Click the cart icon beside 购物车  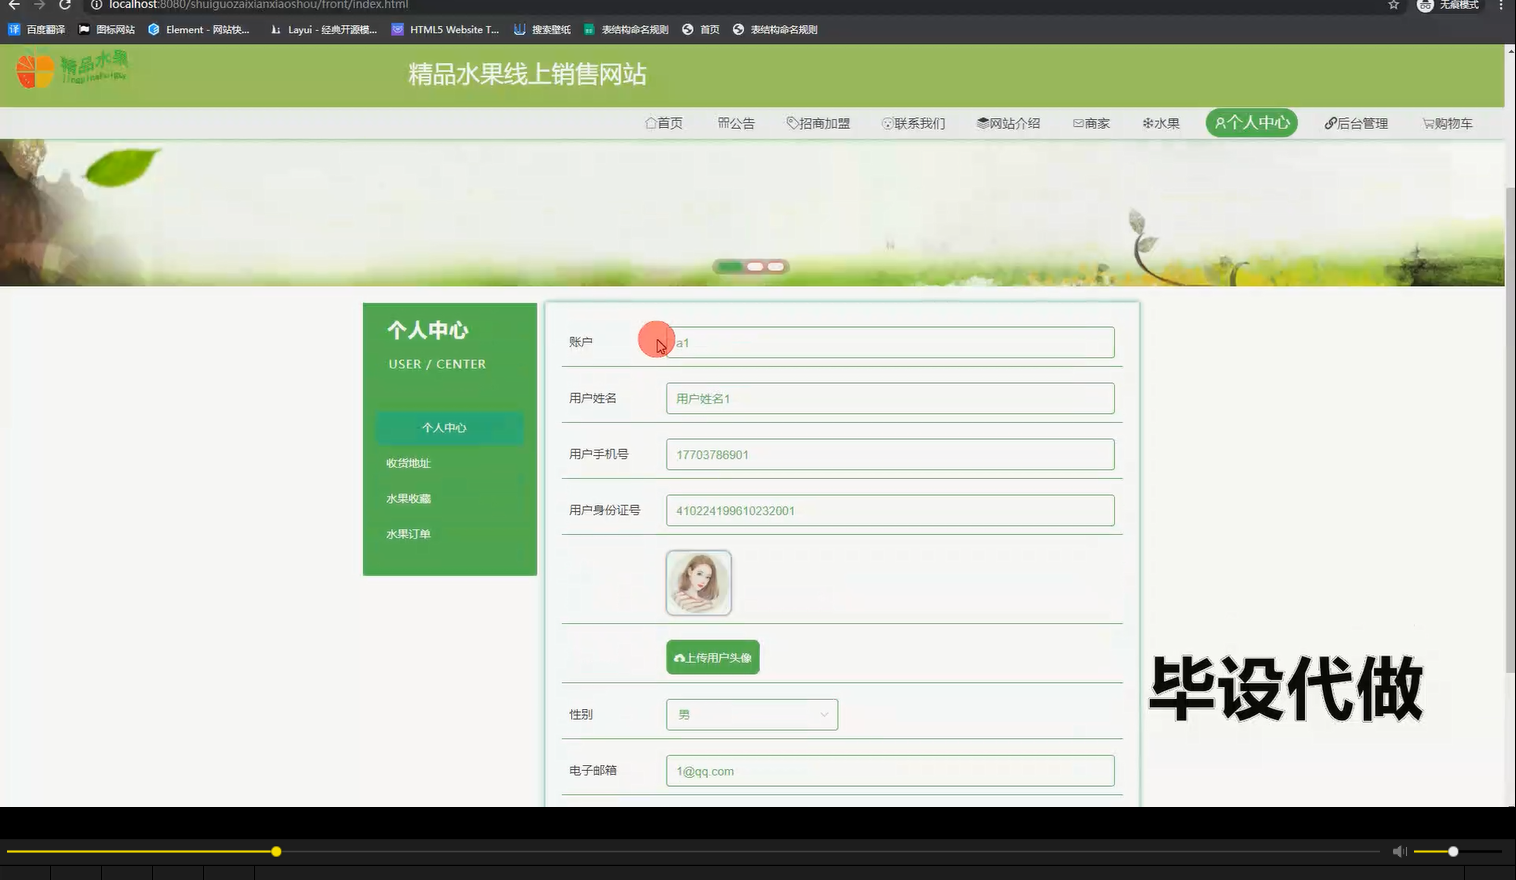(1427, 123)
